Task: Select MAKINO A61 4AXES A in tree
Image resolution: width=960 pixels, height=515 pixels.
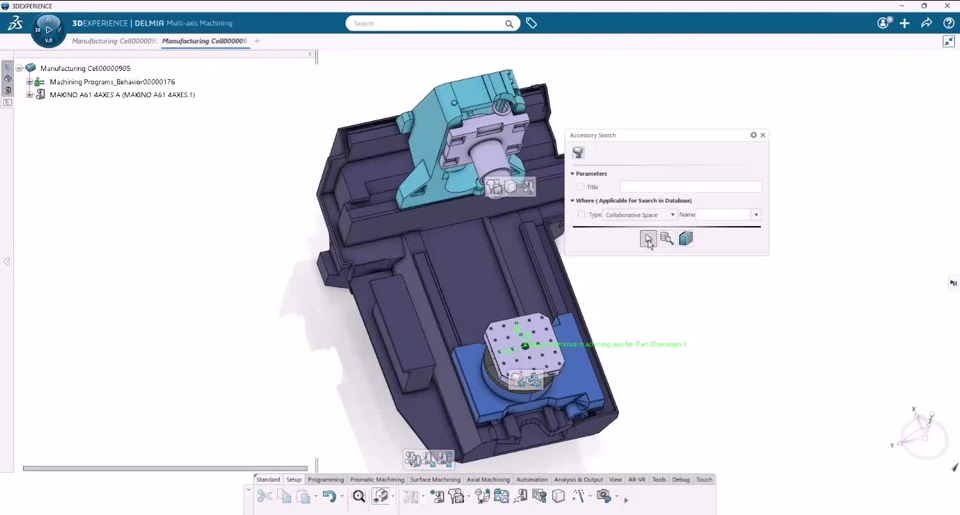Action: pyautogui.click(x=122, y=94)
